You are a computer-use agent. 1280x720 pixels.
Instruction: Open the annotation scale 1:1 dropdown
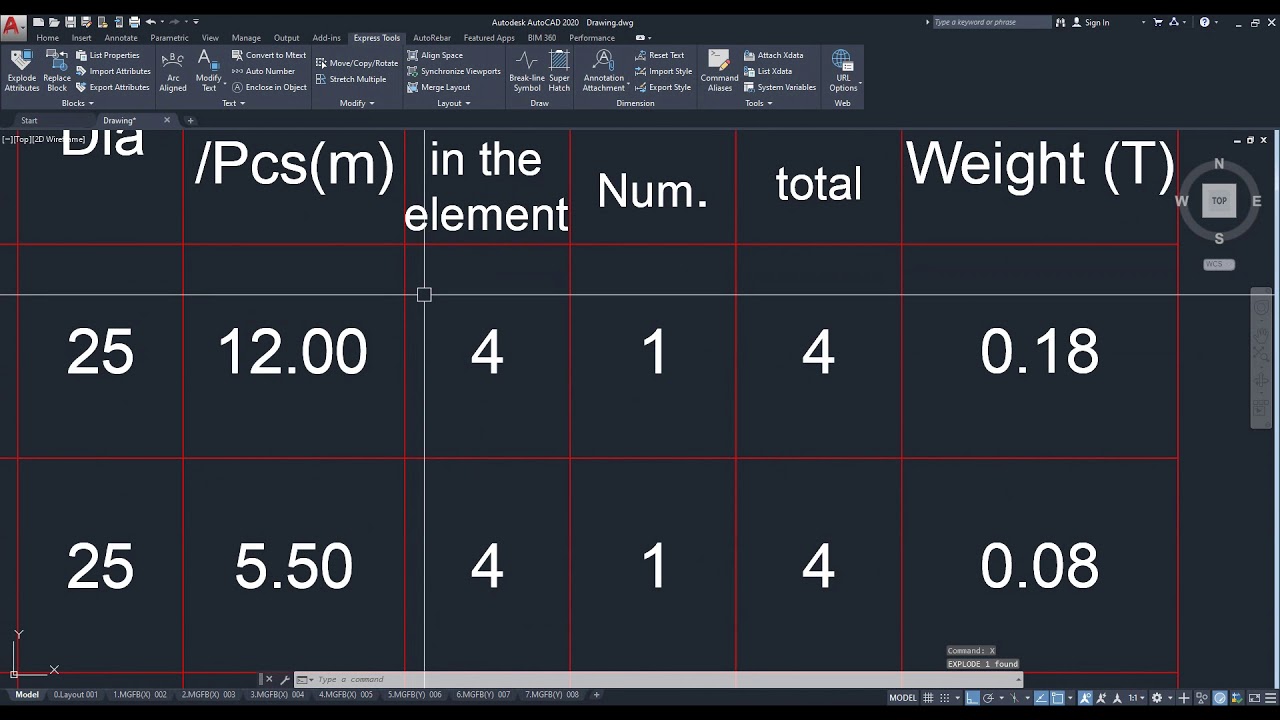click(1138, 698)
